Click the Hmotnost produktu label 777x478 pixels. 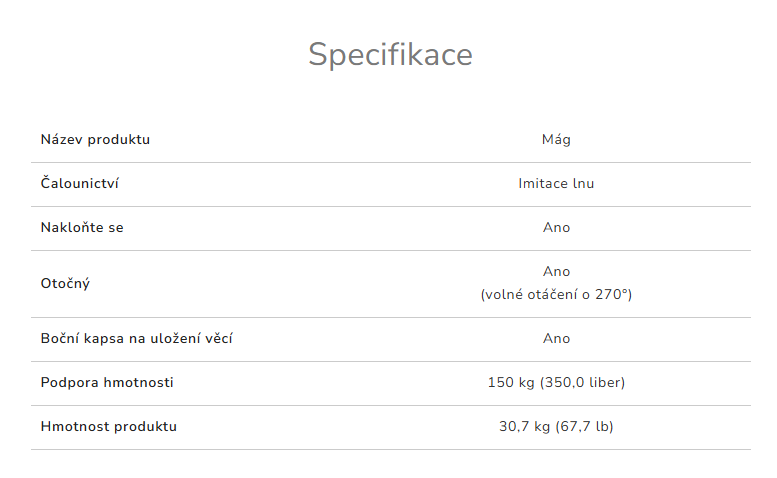click(108, 426)
